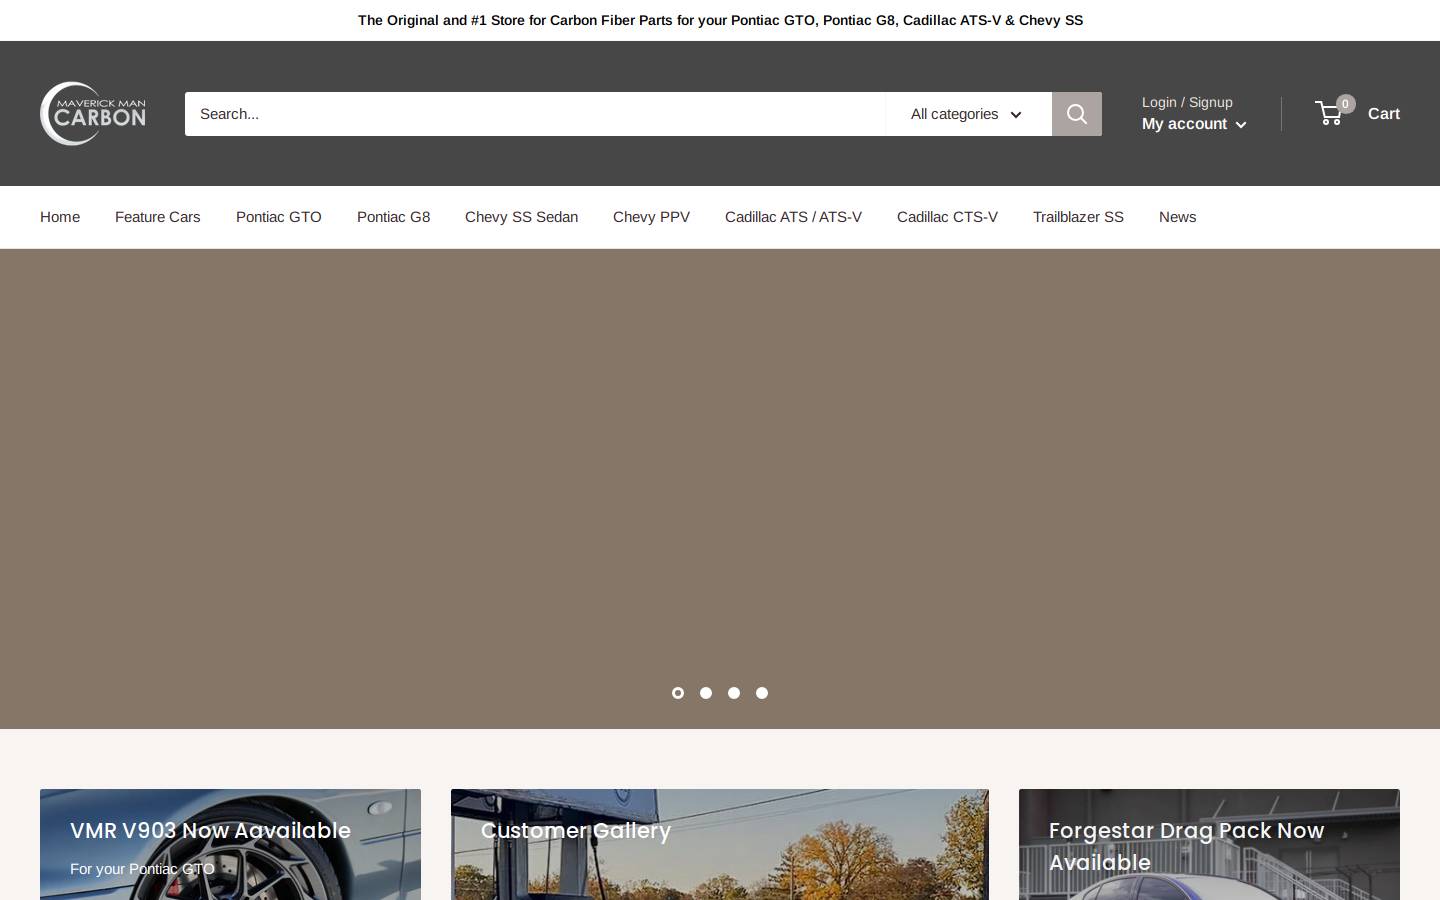Expand the All categories dropdown
This screenshot has height=900, width=1440.
[968, 114]
